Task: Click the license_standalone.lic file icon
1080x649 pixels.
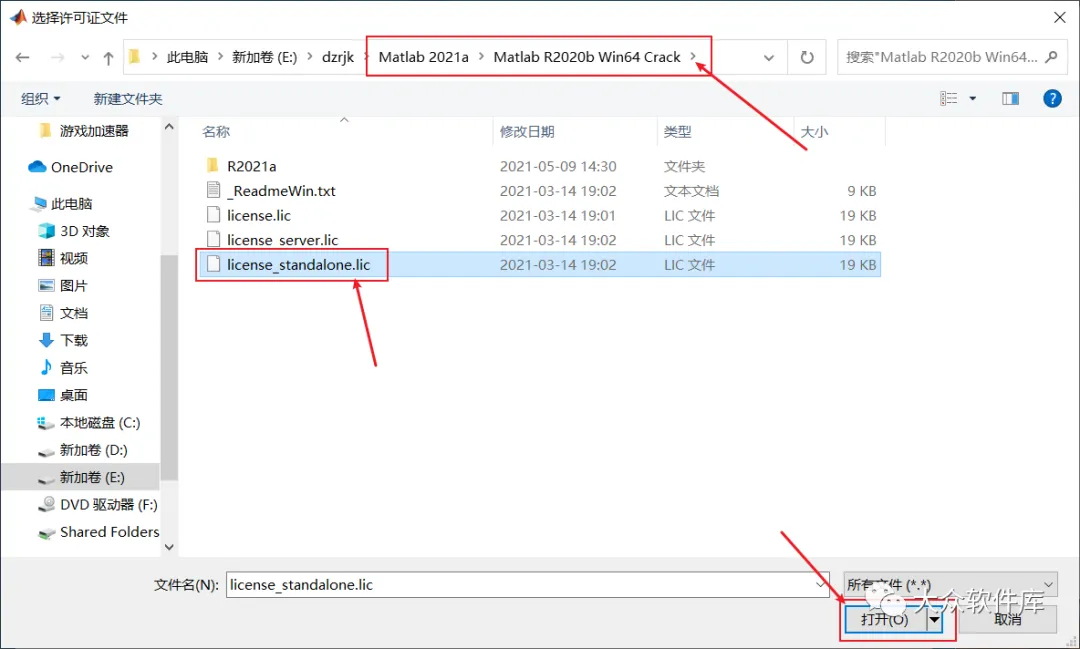Action: (x=214, y=264)
